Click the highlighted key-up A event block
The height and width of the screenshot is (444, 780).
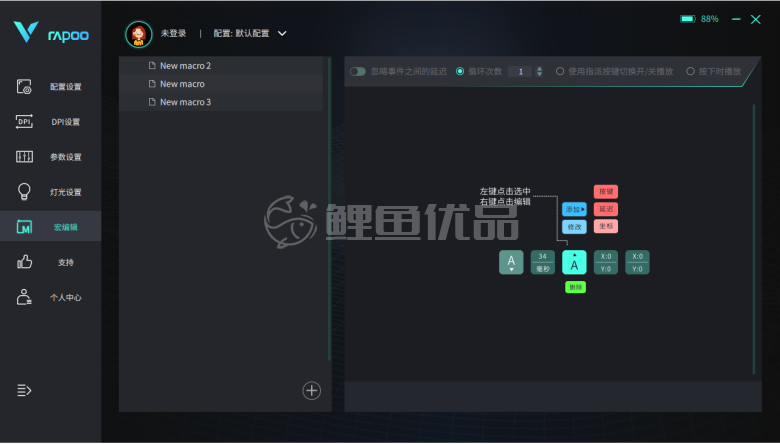[x=574, y=262]
